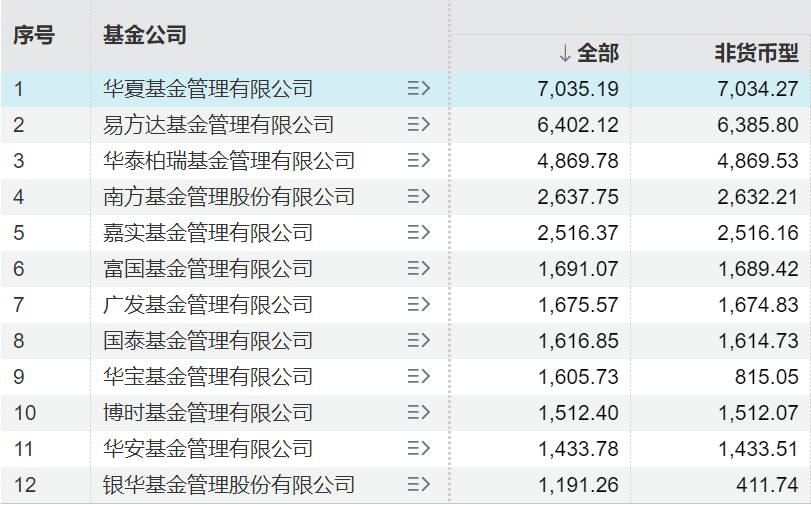
Task: Select company name 国泰基金管理有限公司
Action: point(207,340)
